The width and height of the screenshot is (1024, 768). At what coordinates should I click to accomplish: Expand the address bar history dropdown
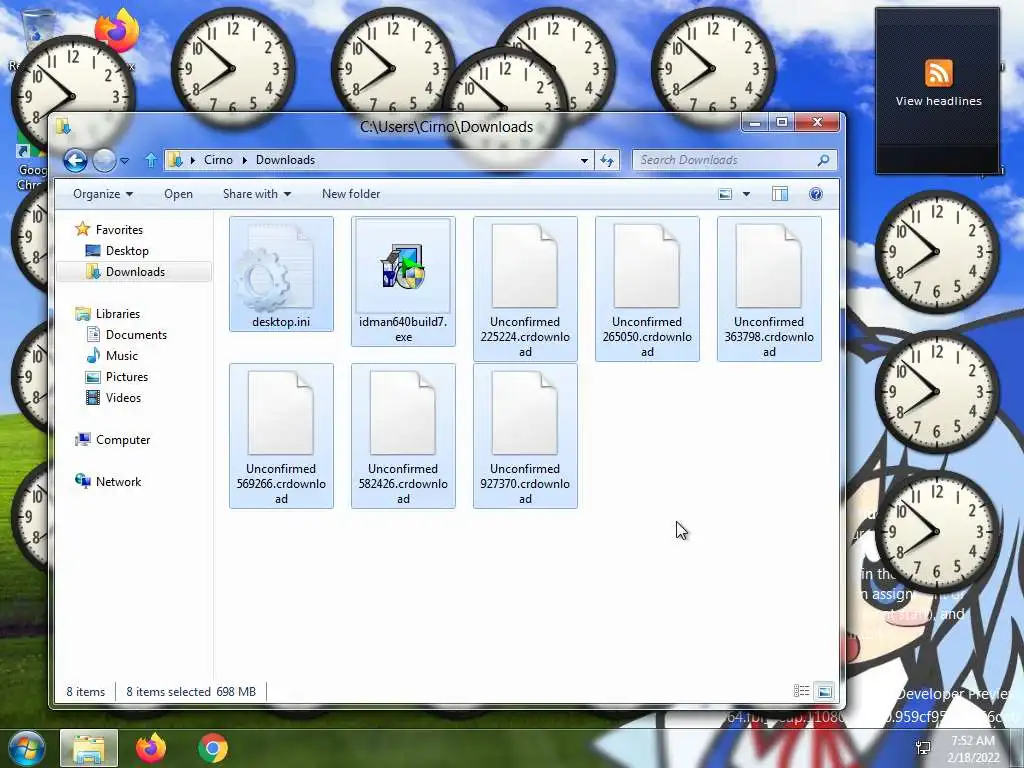pyautogui.click(x=584, y=161)
